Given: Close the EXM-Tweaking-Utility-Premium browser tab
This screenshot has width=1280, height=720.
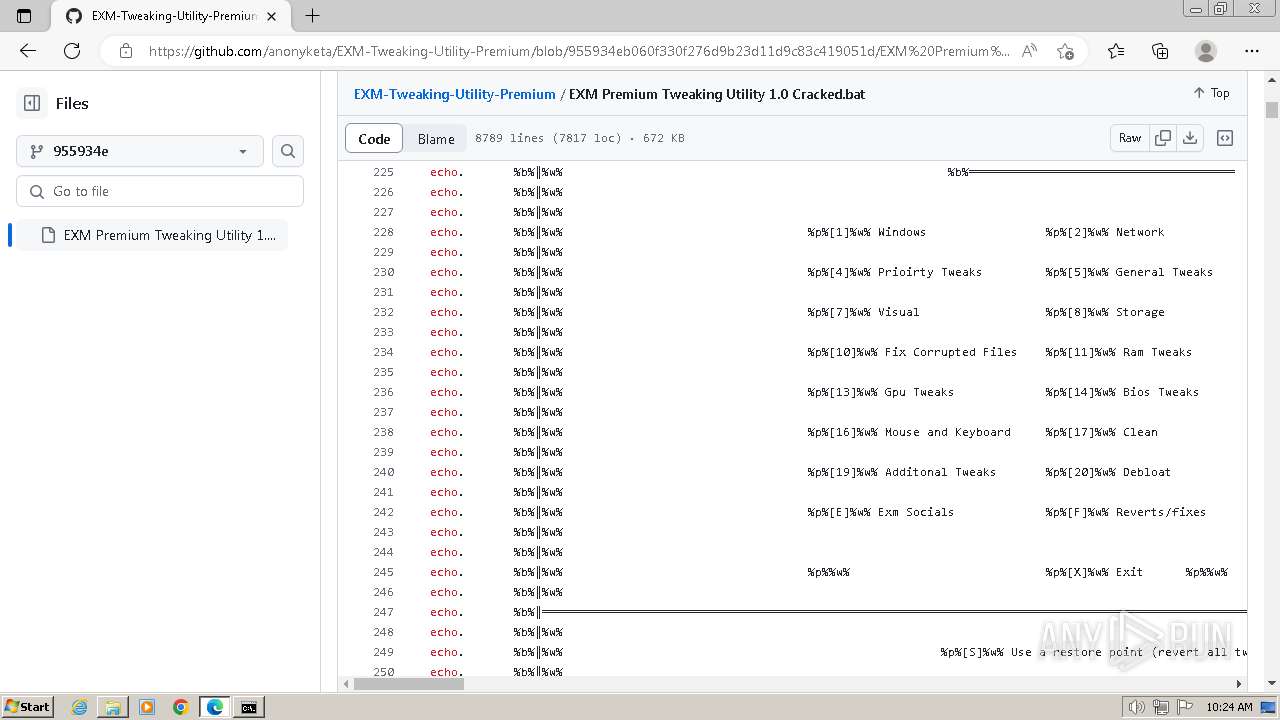Looking at the screenshot, I should pos(271,16).
